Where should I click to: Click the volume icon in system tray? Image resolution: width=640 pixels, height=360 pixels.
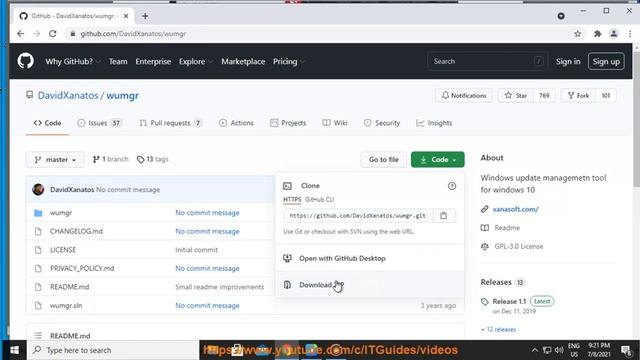coord(559,350)
